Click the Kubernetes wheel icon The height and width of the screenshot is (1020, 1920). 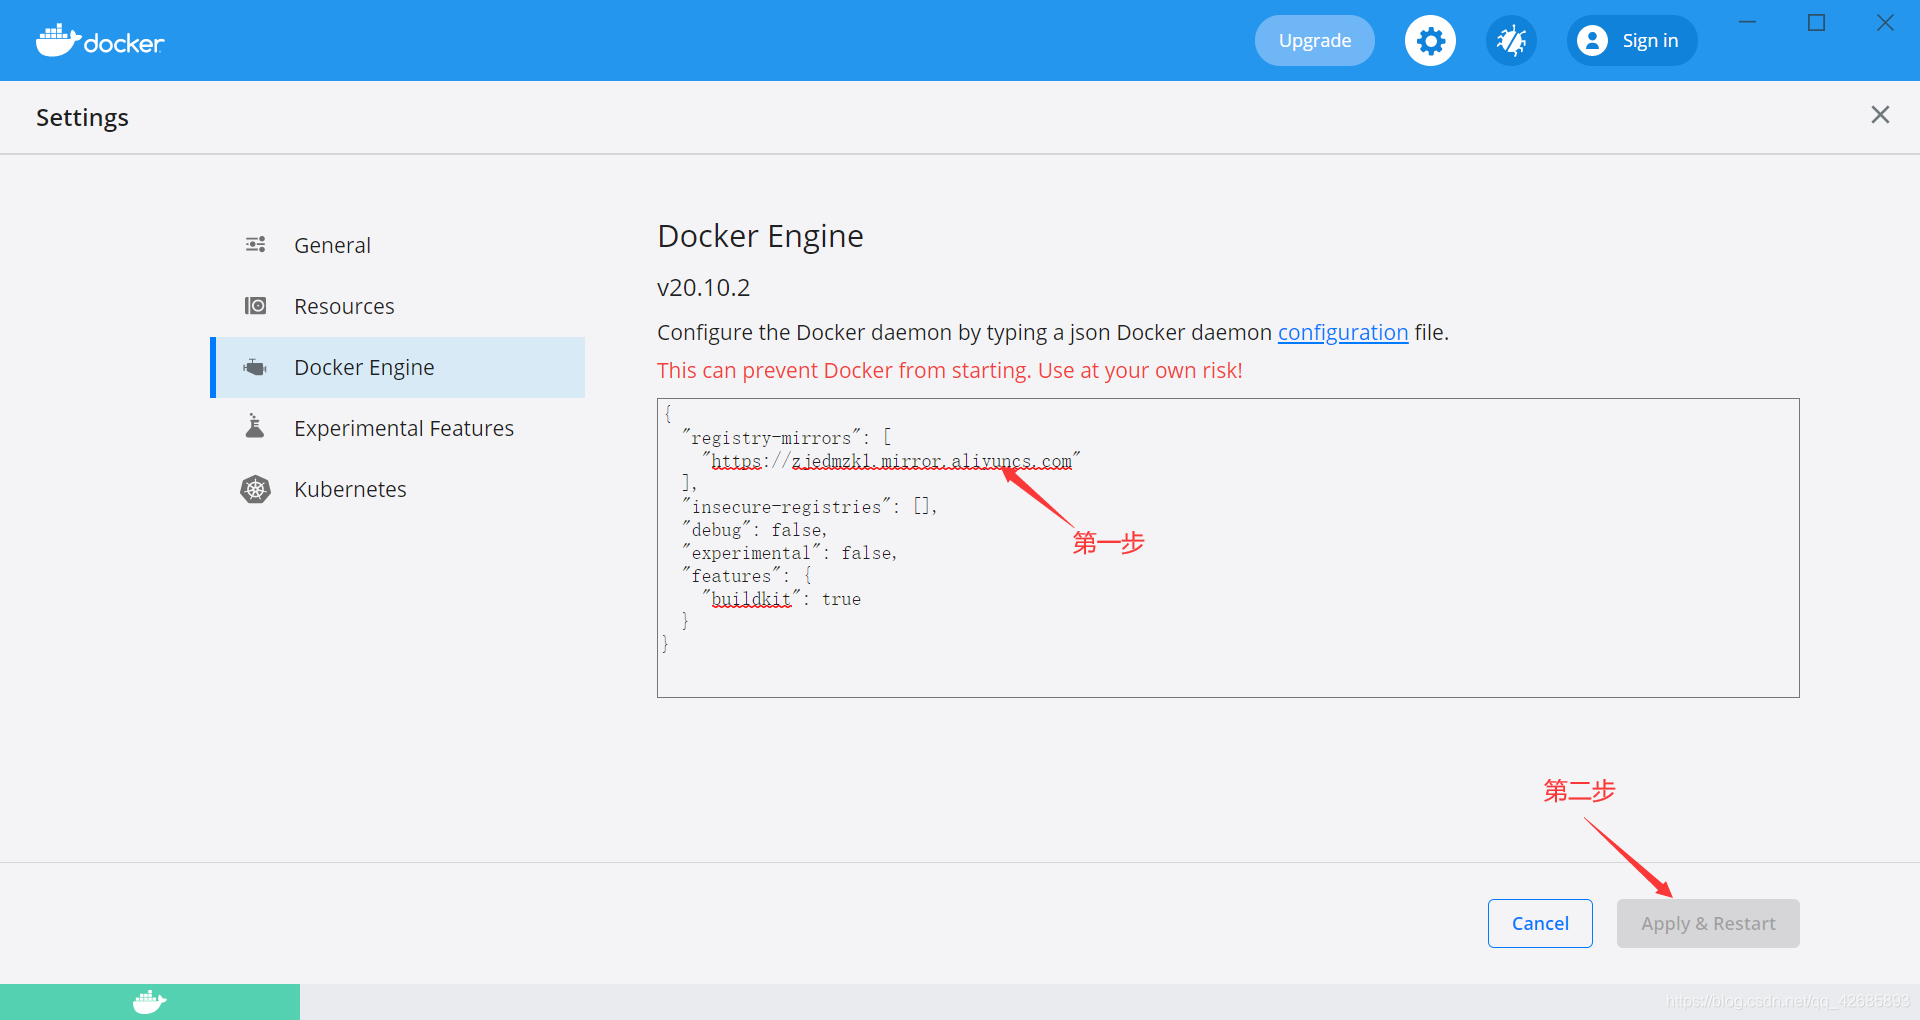point(256,489)
